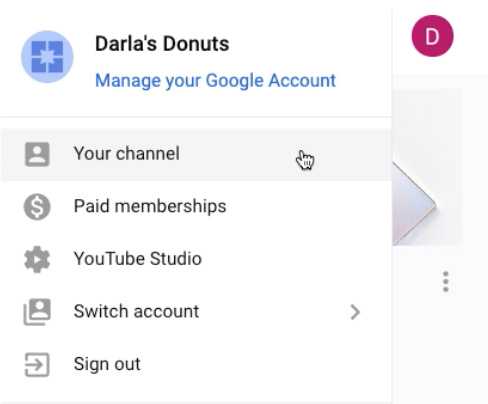Click the video thumbnail behind the menu
488x404 pixels.
point(427,168)
